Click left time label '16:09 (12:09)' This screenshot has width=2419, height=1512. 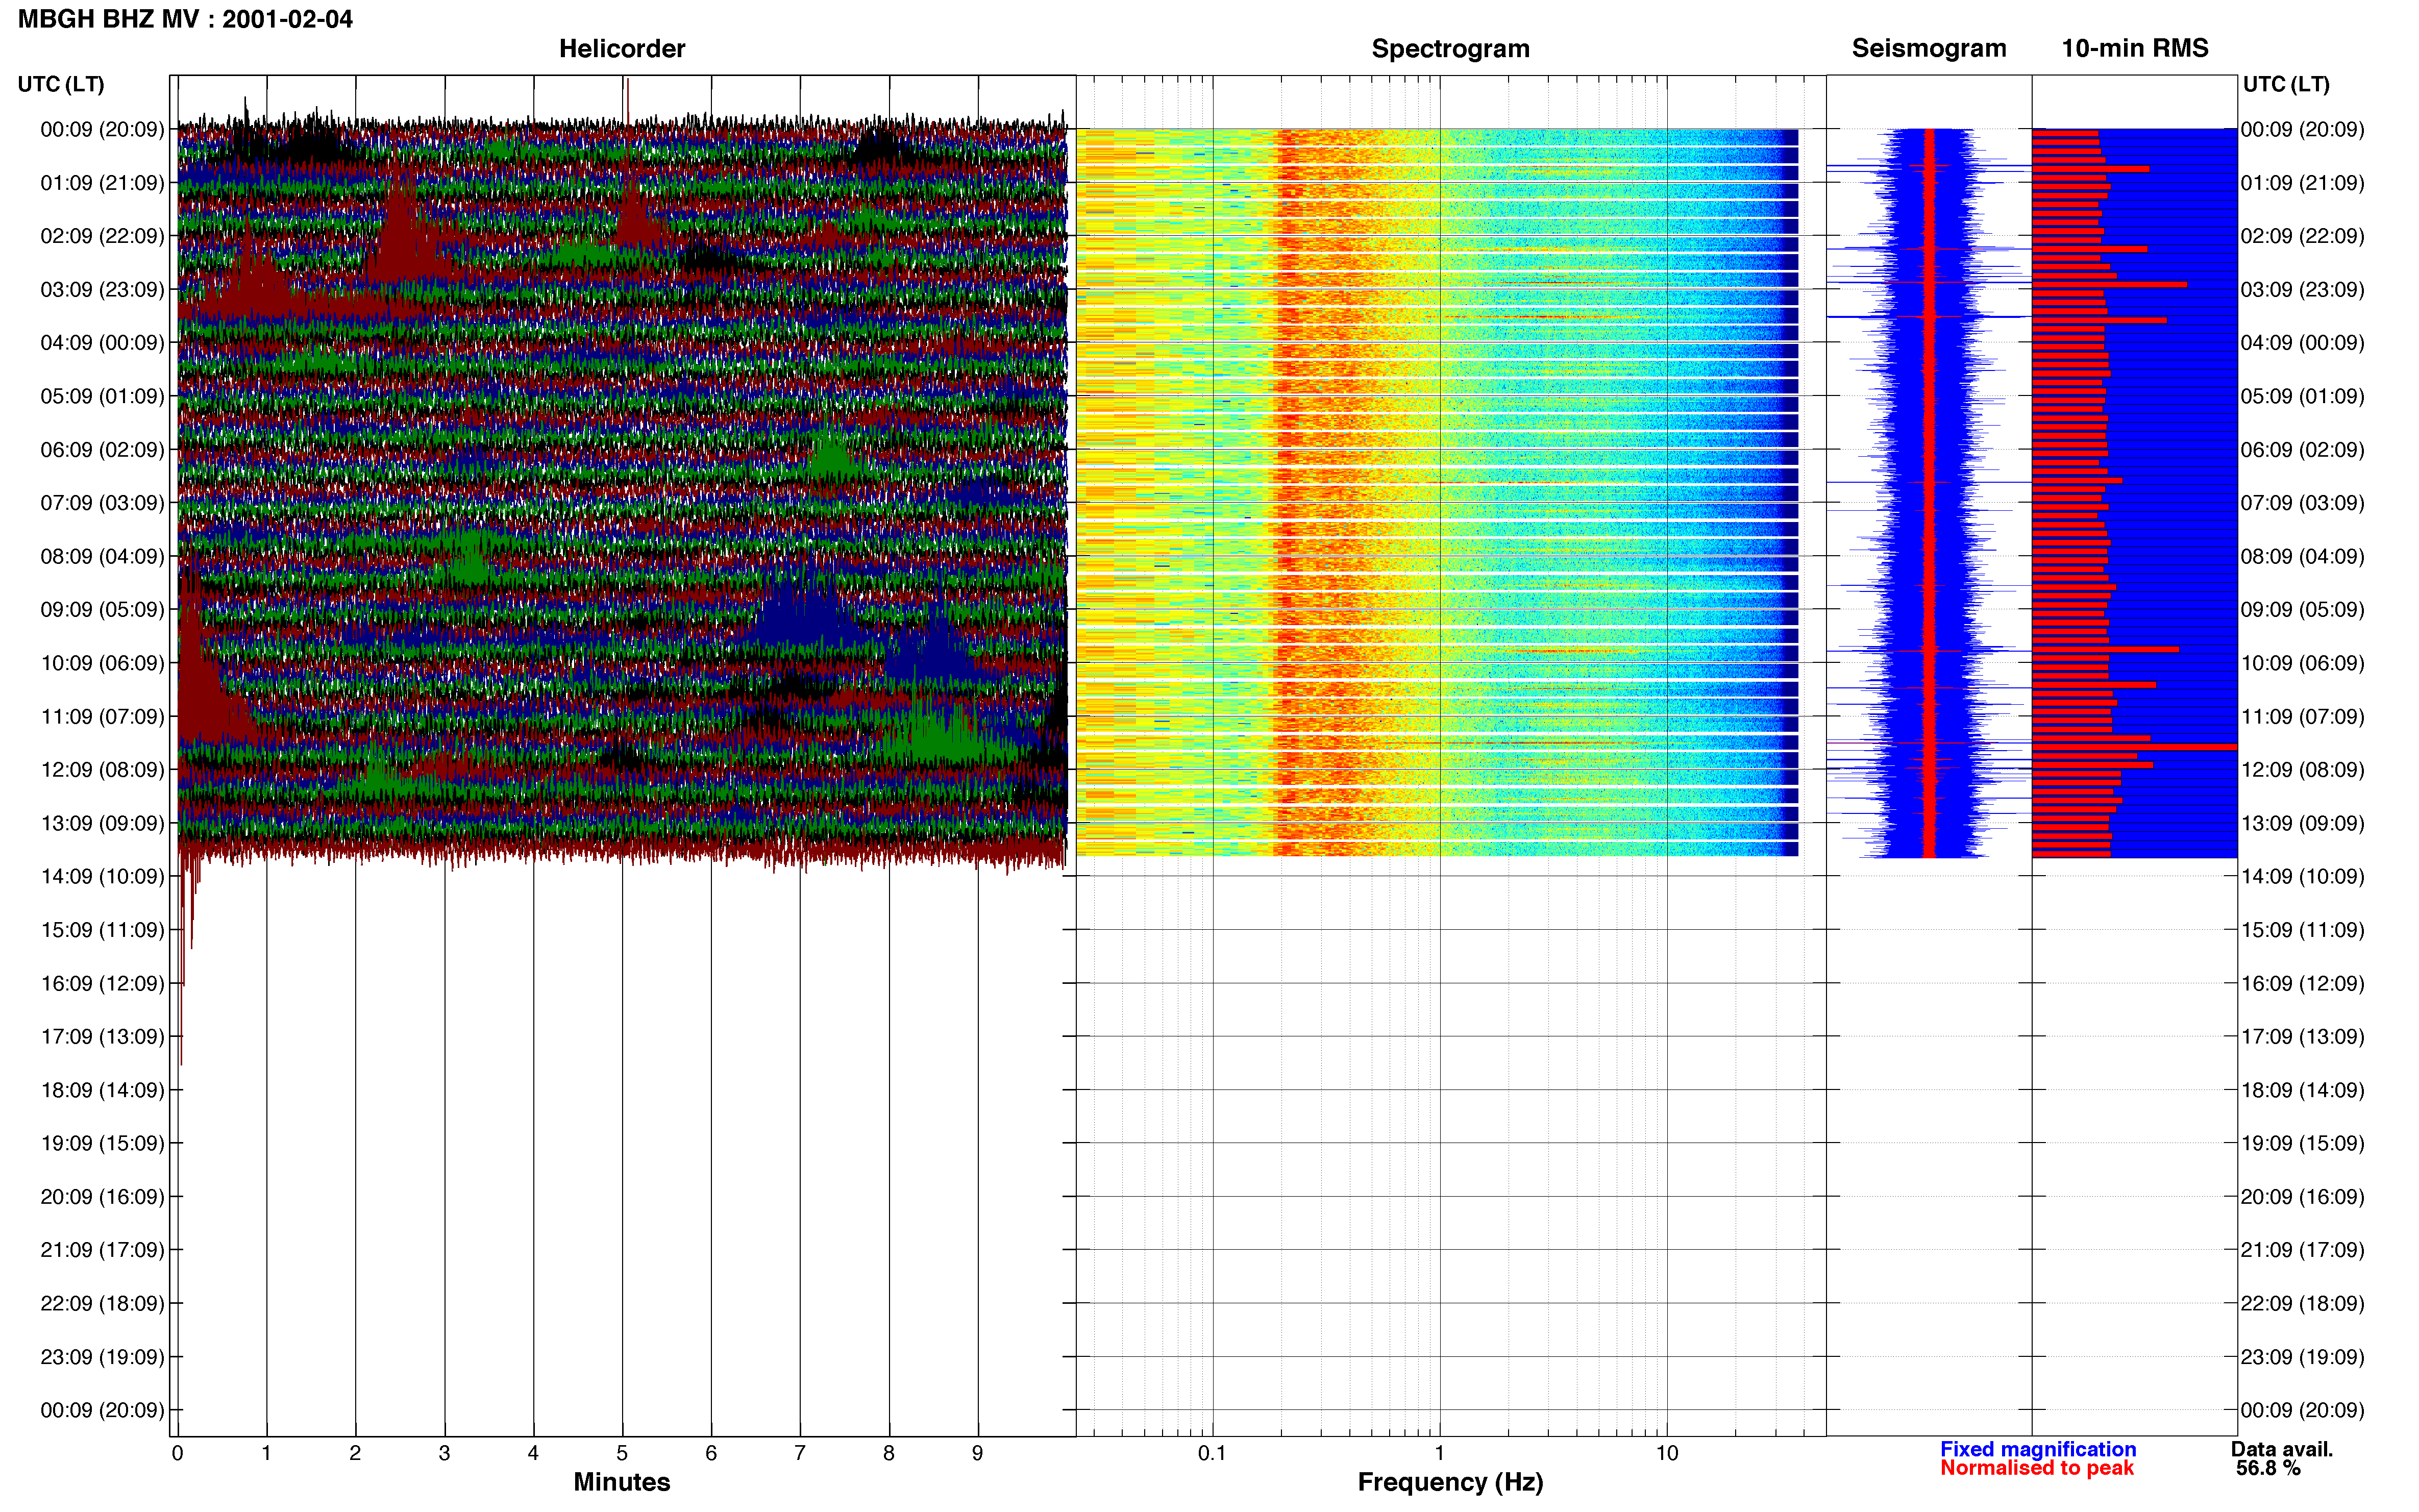pyautogui.click(x=102, y=983)
